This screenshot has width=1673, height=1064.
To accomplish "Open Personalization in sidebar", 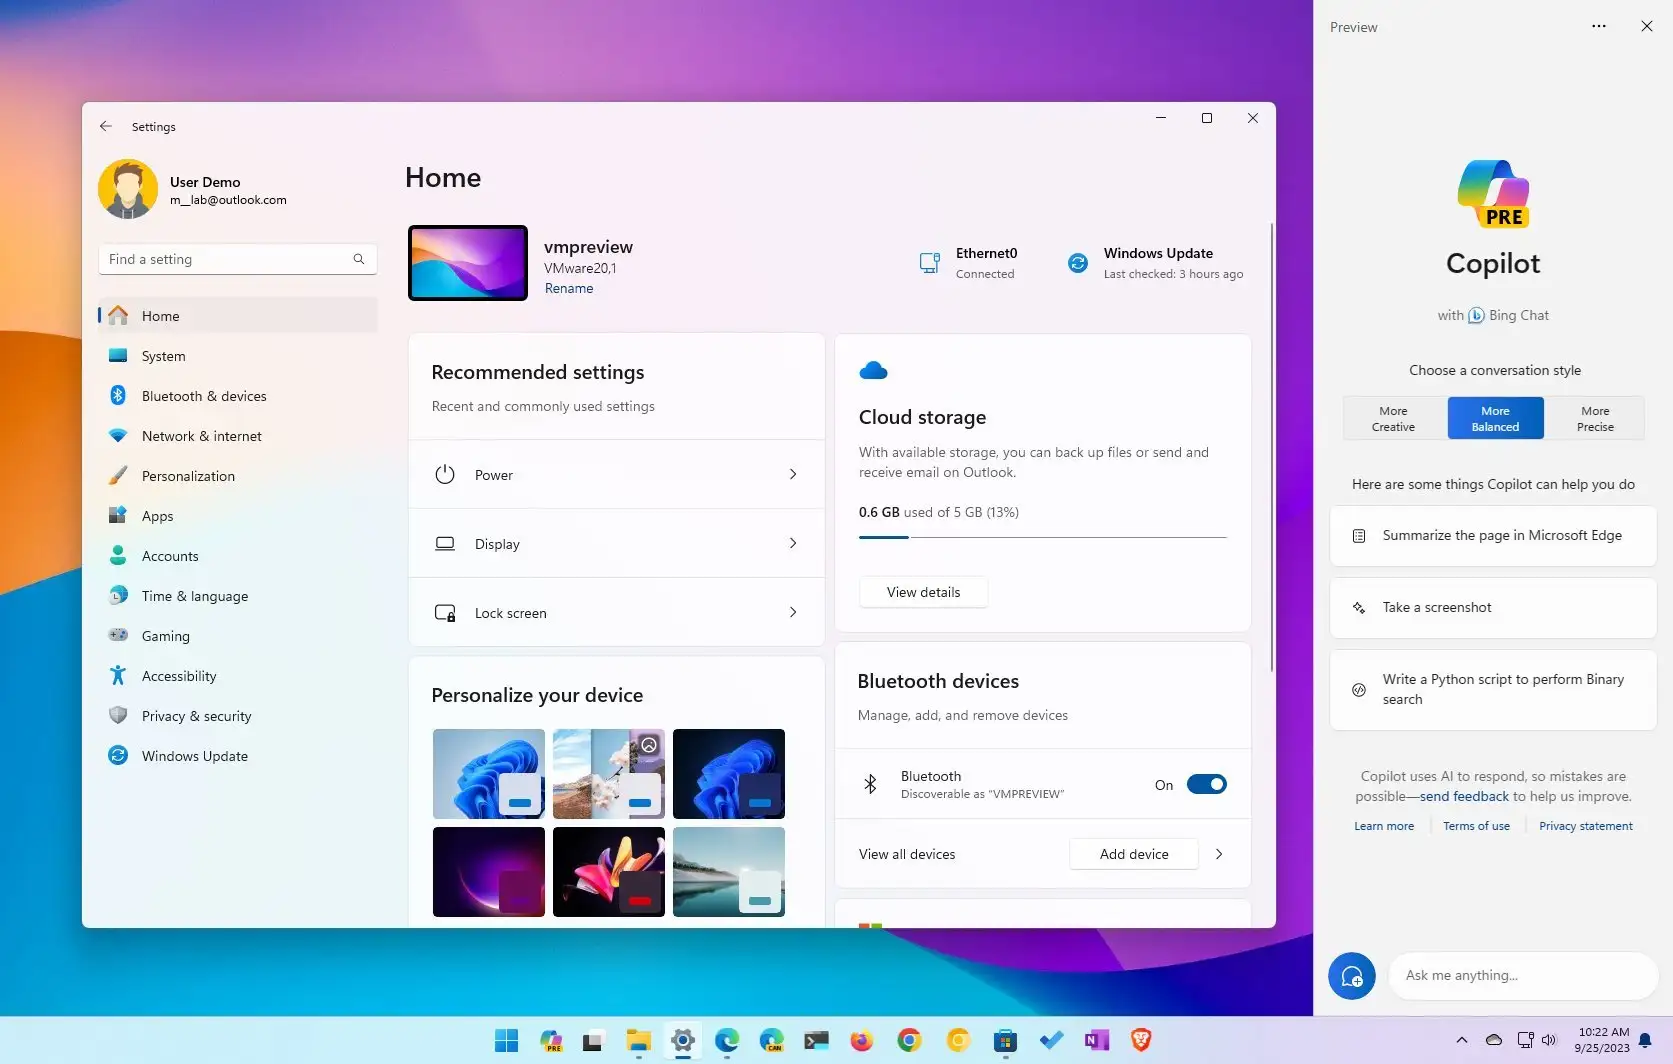I will point(238,476).
